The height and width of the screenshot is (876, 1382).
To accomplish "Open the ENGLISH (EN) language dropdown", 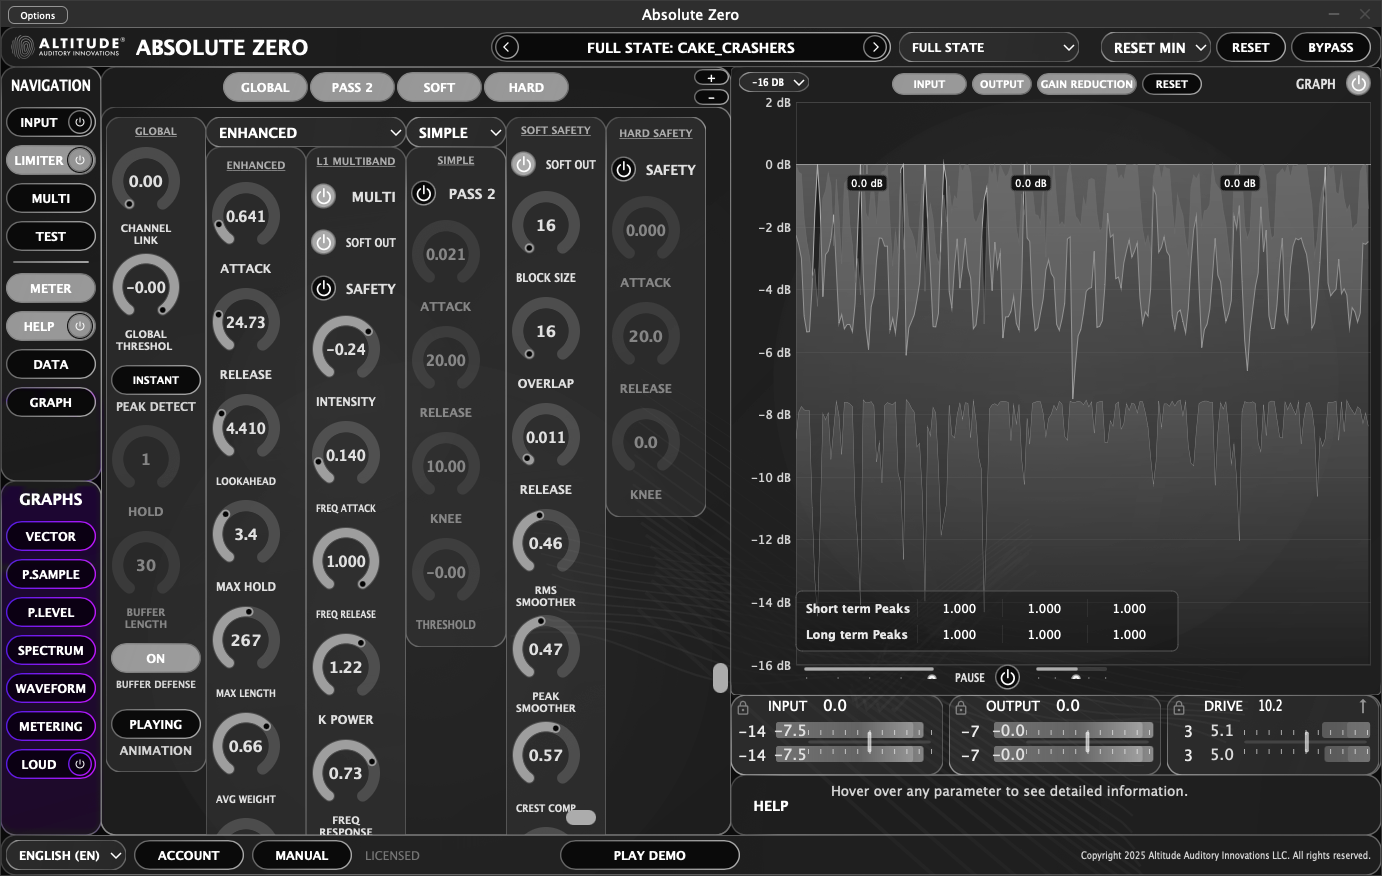I will click(x=66, y=855).
